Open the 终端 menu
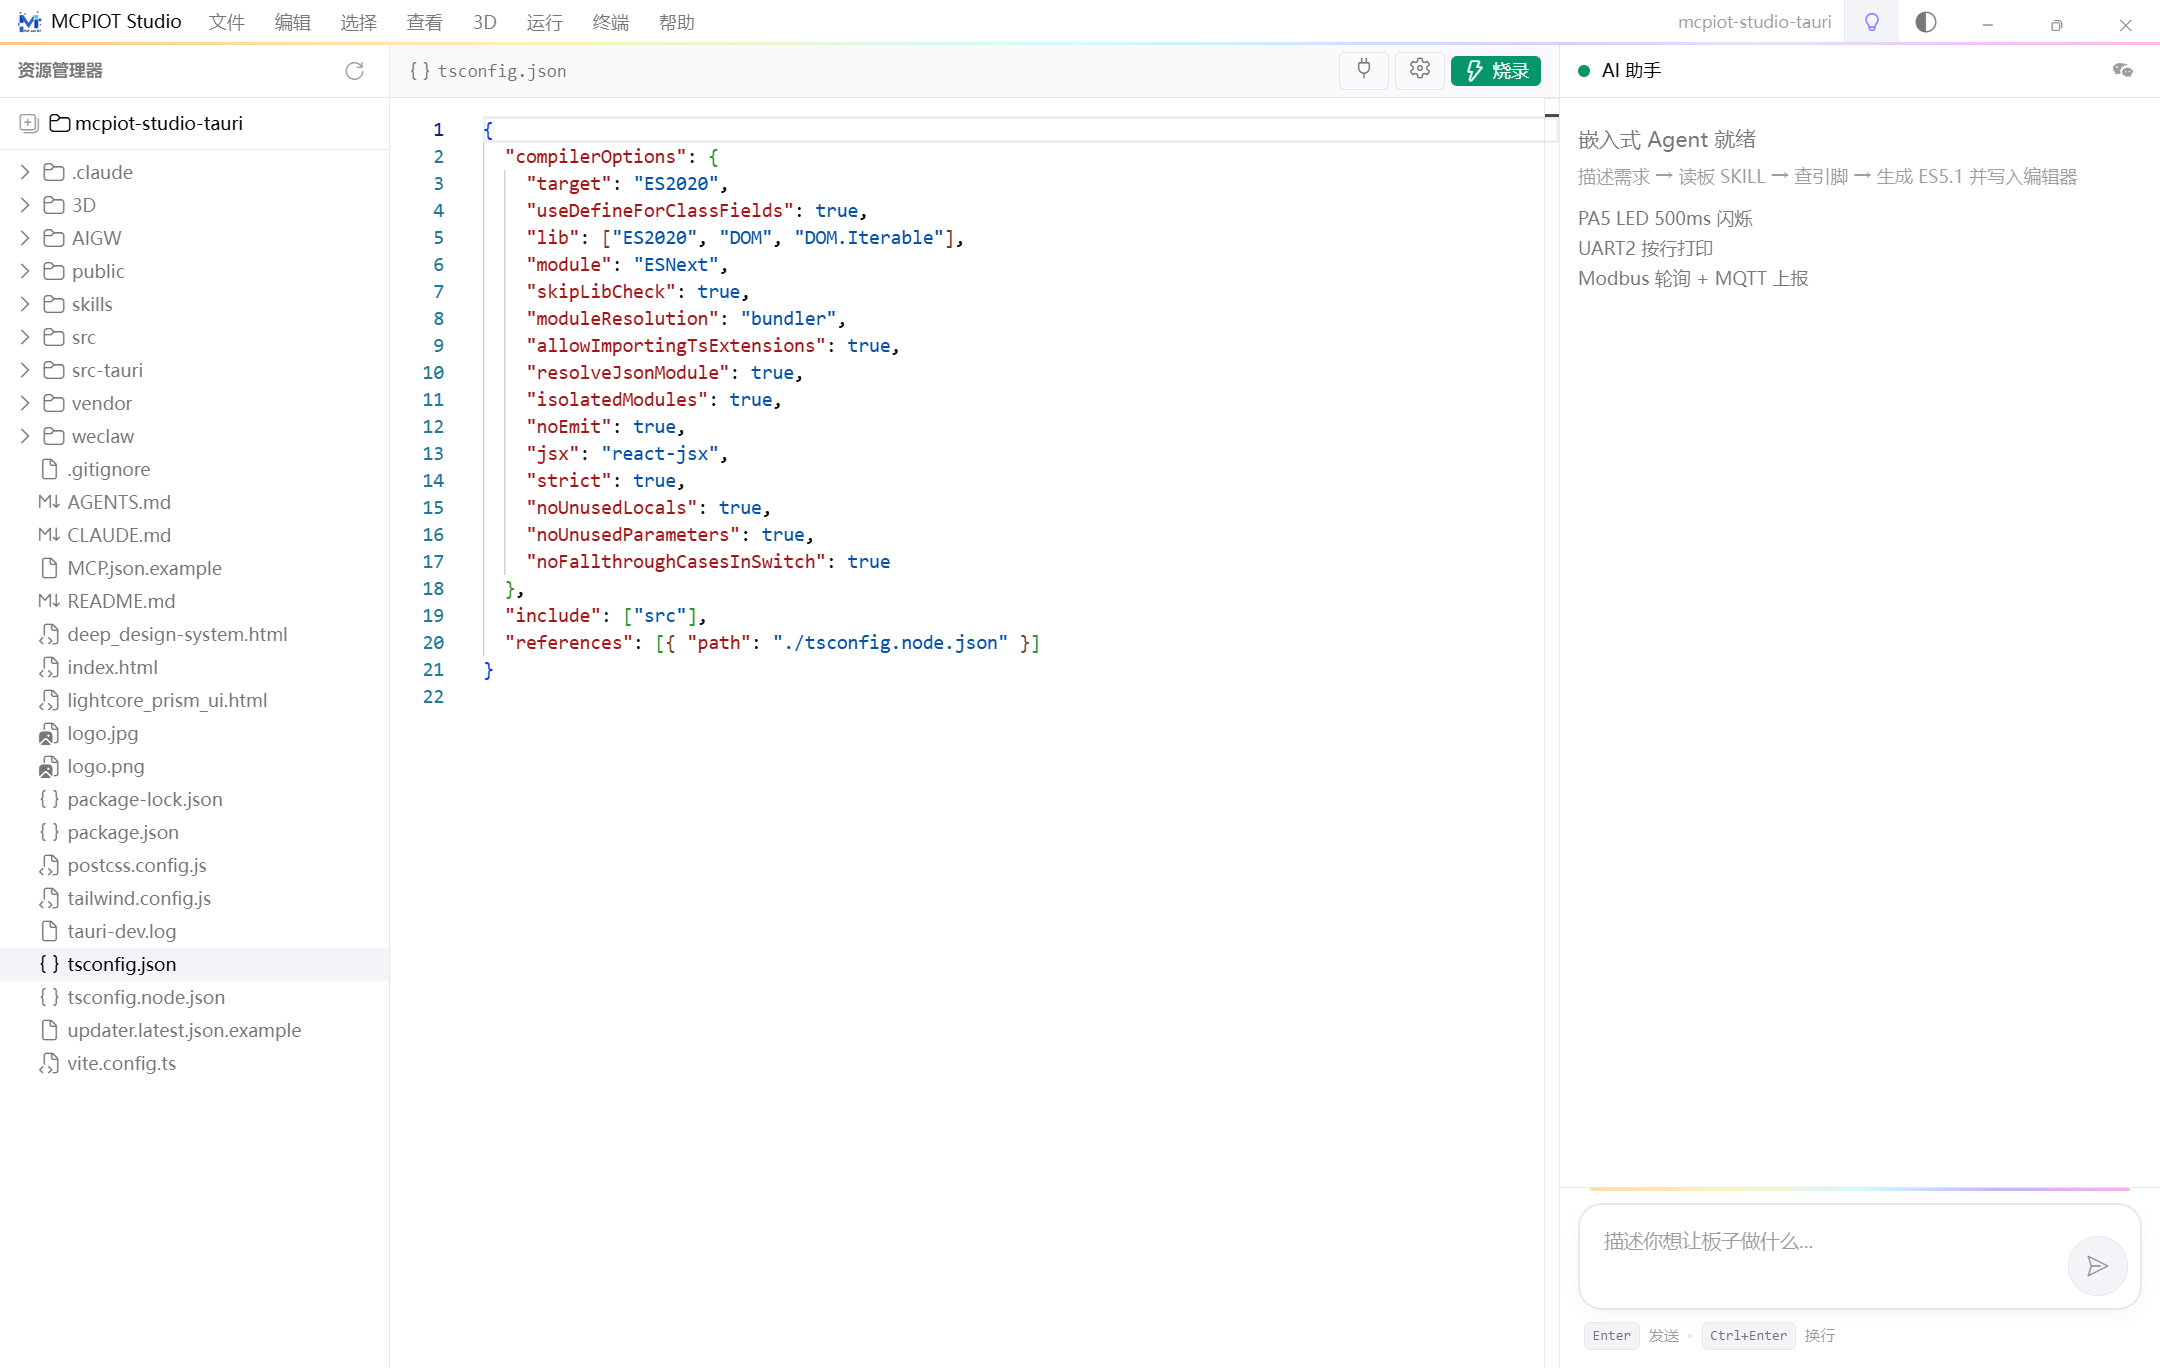Viewport: 2160px width, 1368px height. [611, 22]
